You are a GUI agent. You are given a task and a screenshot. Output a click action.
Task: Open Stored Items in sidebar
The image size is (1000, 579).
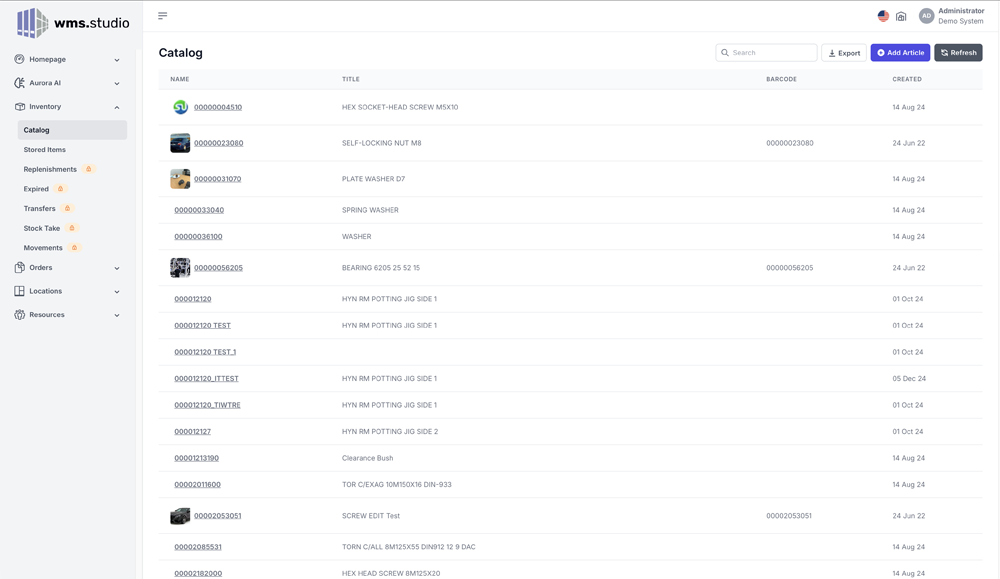pyautogui.click(x=45, y=150)
